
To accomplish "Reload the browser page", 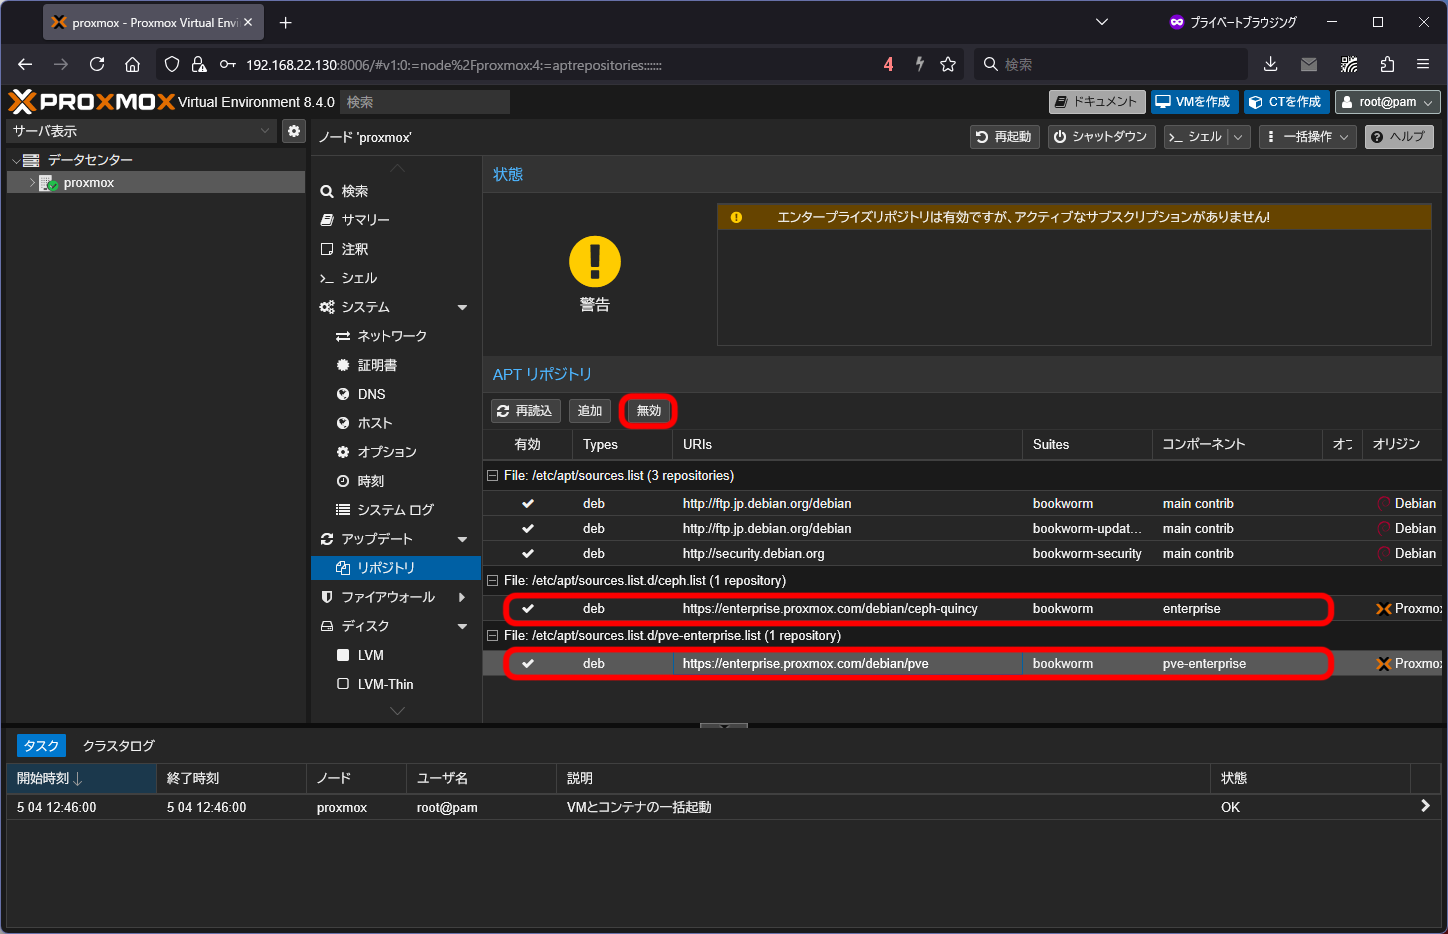I will [97, 64].
